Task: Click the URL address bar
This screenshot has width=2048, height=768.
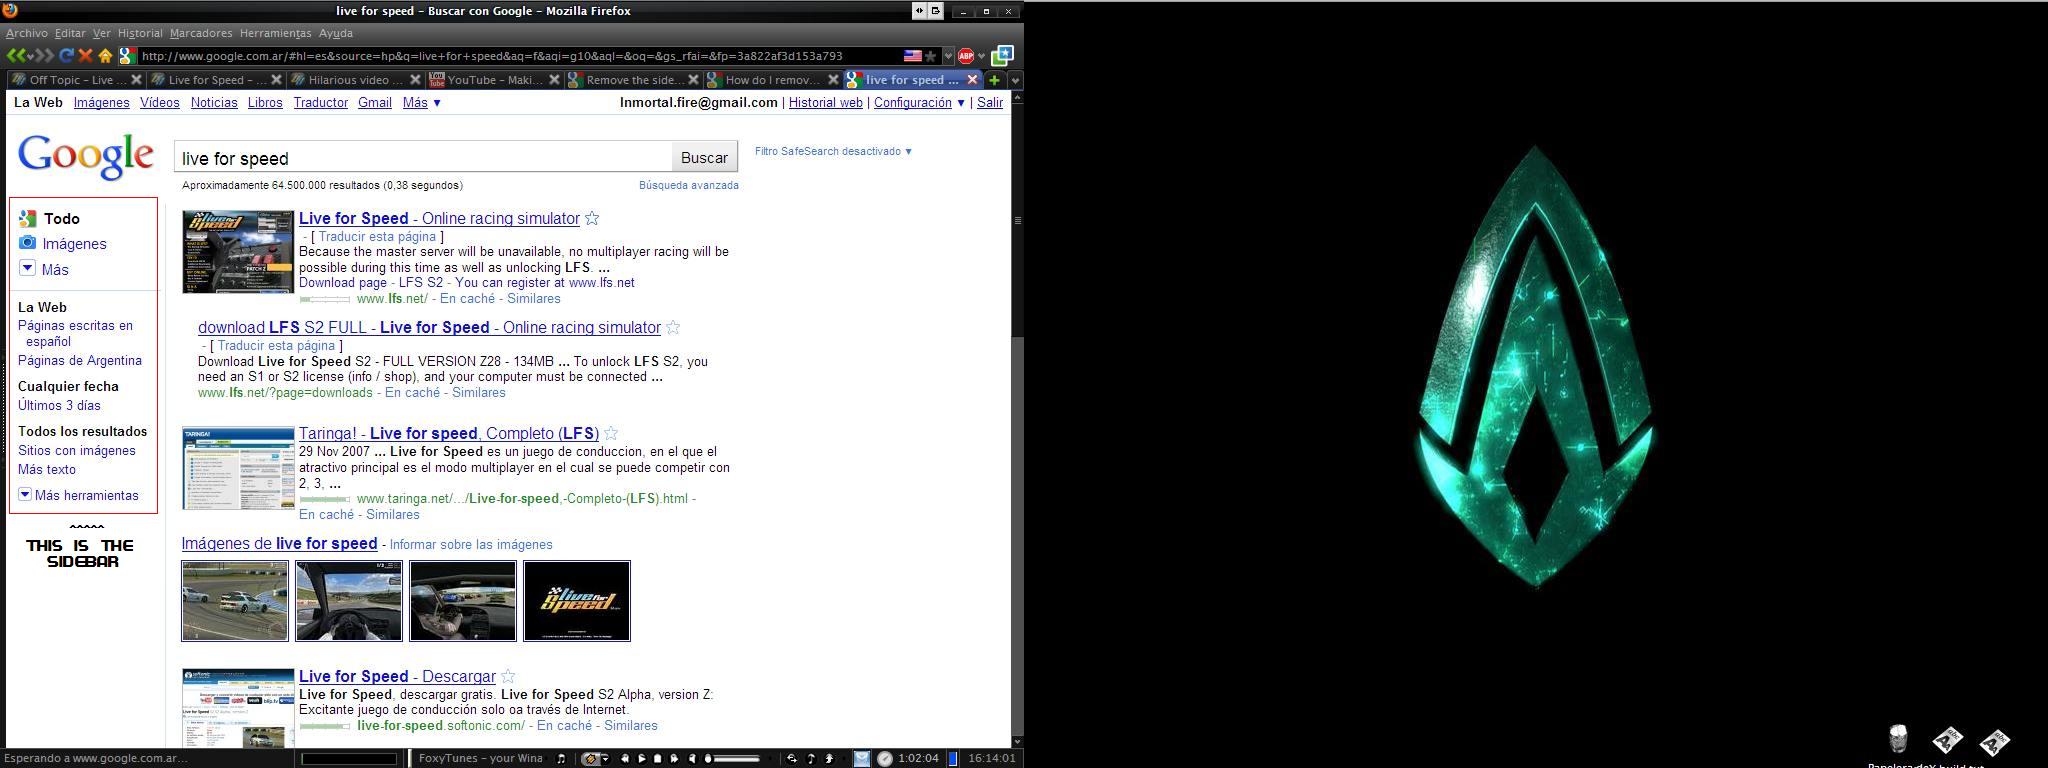Action: 520,56
